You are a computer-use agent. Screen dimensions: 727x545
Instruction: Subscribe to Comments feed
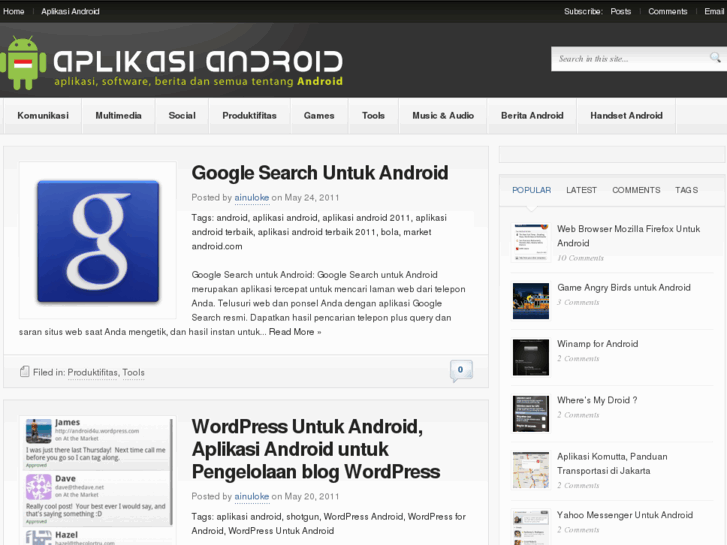[x=668, y=11]
